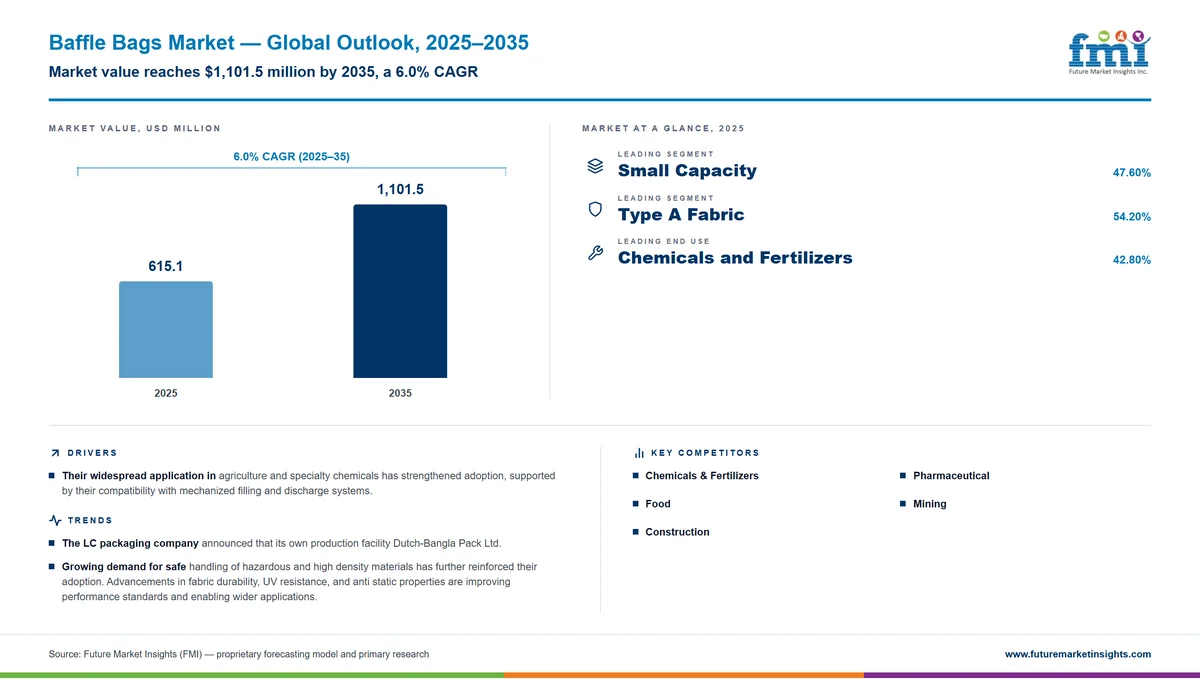Click the 2035 axis label under the chart
Viewport: 1200px width, 679px height.
(x=400, y=393)
